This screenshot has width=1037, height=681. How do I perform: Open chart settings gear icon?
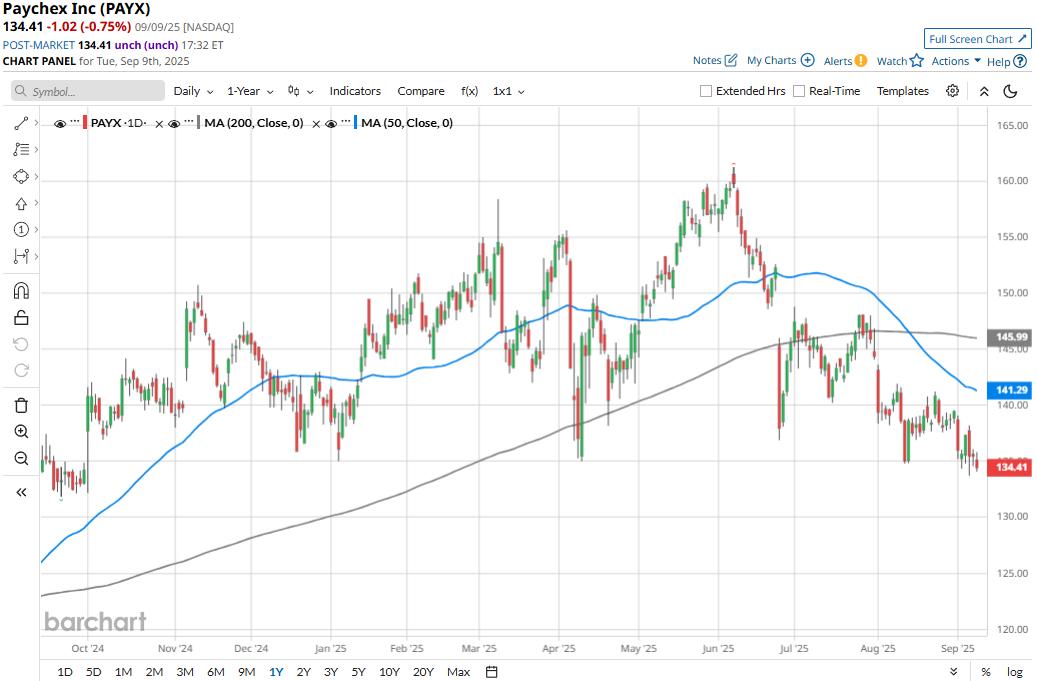pyautogui.click(x=952, y=91)
